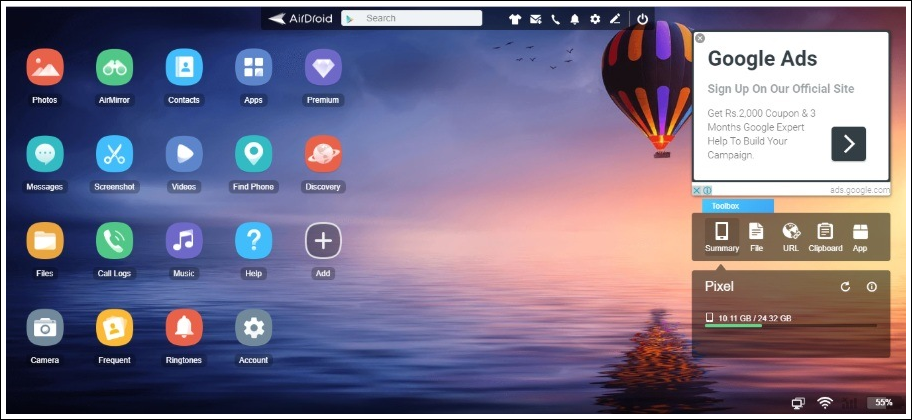This screenshot has height=420, width=912.
Task: Open settings gear in top bar
Action: tap(595, 19)
